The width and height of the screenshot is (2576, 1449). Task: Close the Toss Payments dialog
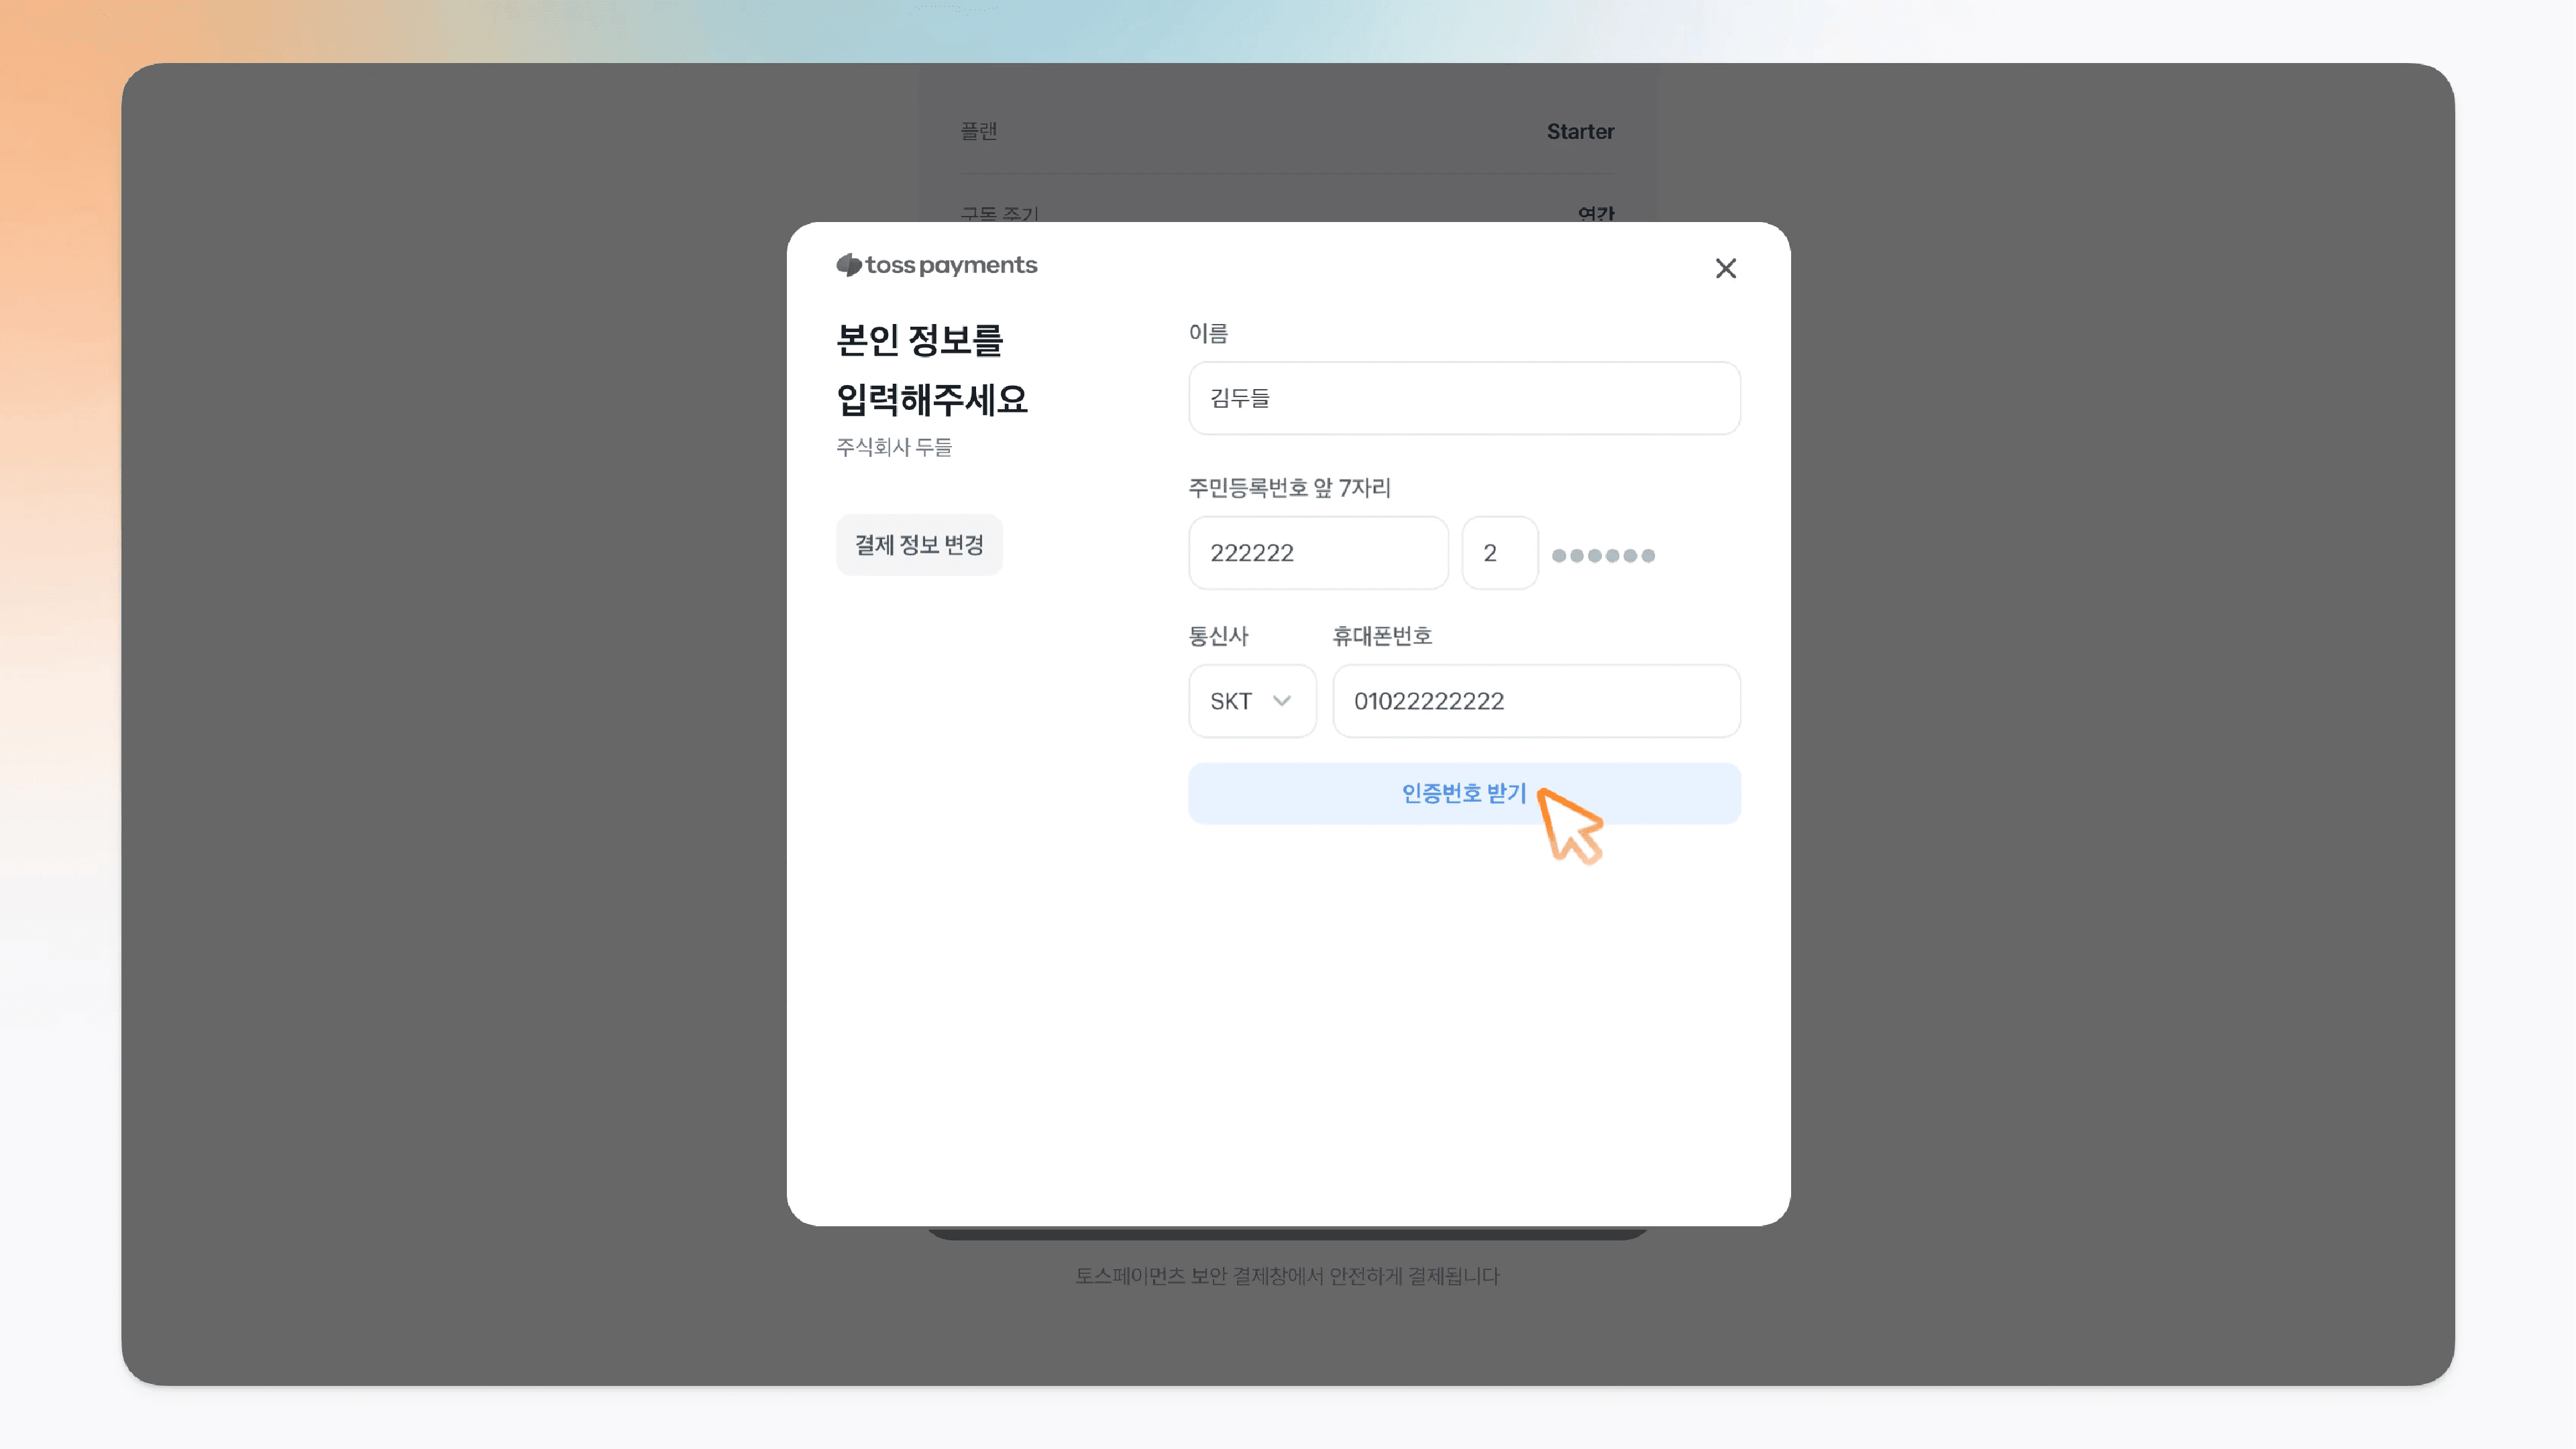(1725, 268)
